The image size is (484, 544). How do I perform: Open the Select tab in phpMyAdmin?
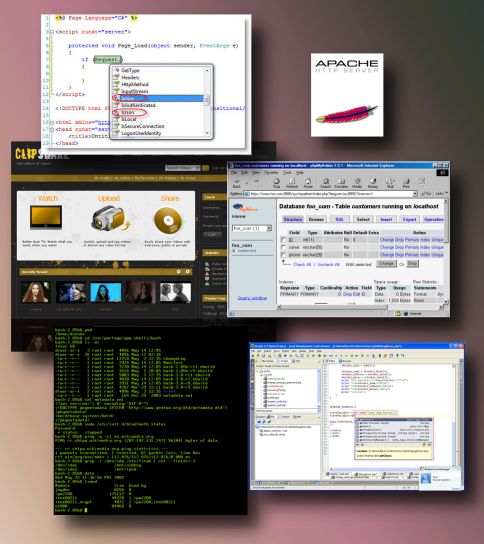[363, 219]
